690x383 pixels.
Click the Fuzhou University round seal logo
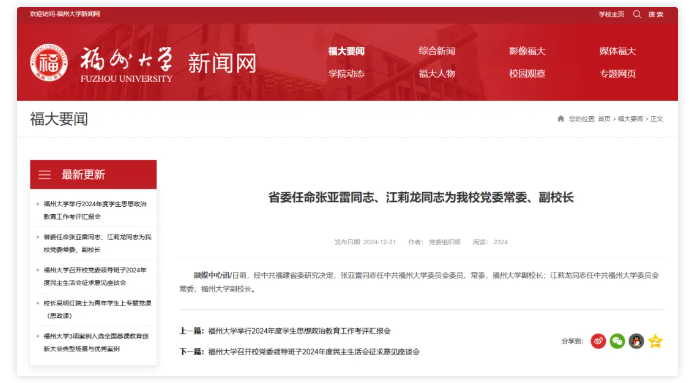pos(49,63)
